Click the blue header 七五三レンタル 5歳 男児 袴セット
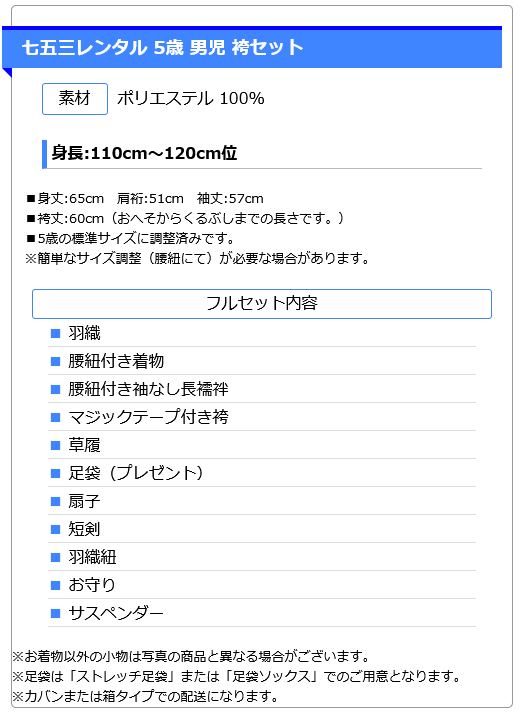The image size is (520, 713). (x=252, y=47)
